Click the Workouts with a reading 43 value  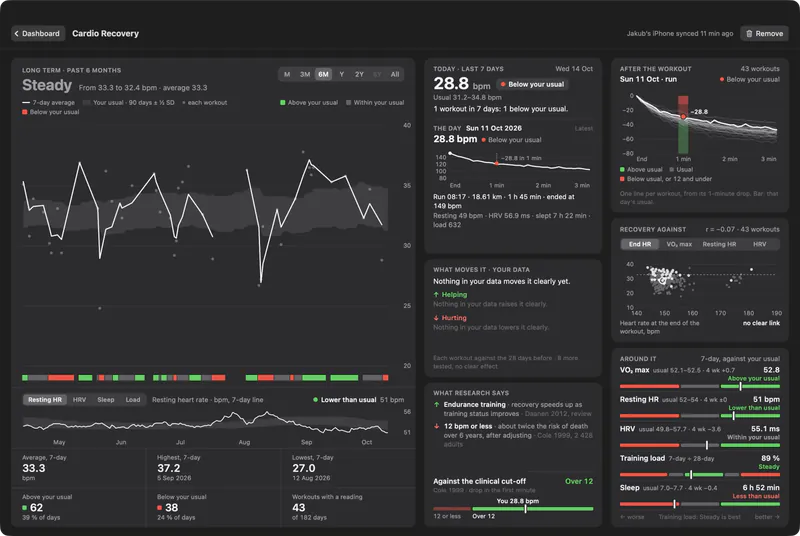click(298, 507)
